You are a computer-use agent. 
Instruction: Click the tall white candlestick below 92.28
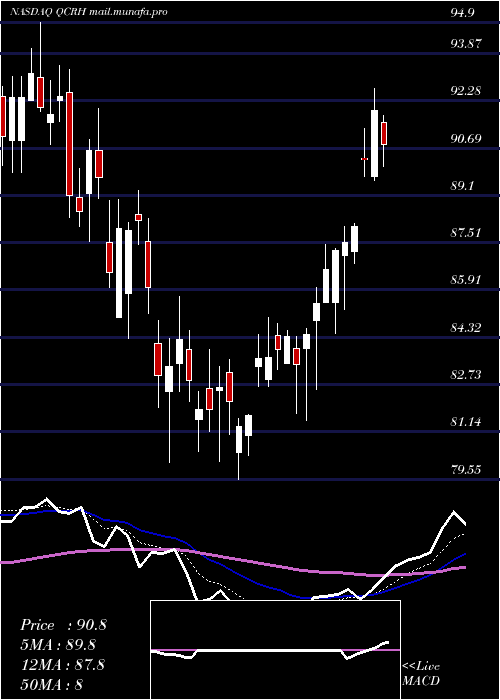pyautogui.click(x=374, y=143)
